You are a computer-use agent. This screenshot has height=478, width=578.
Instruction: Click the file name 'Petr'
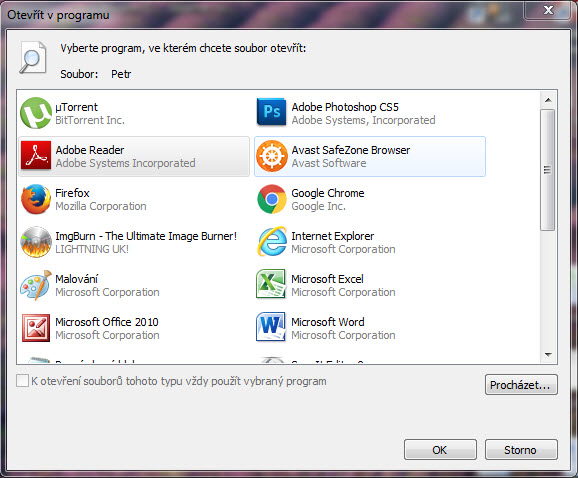tap(121, 74)
